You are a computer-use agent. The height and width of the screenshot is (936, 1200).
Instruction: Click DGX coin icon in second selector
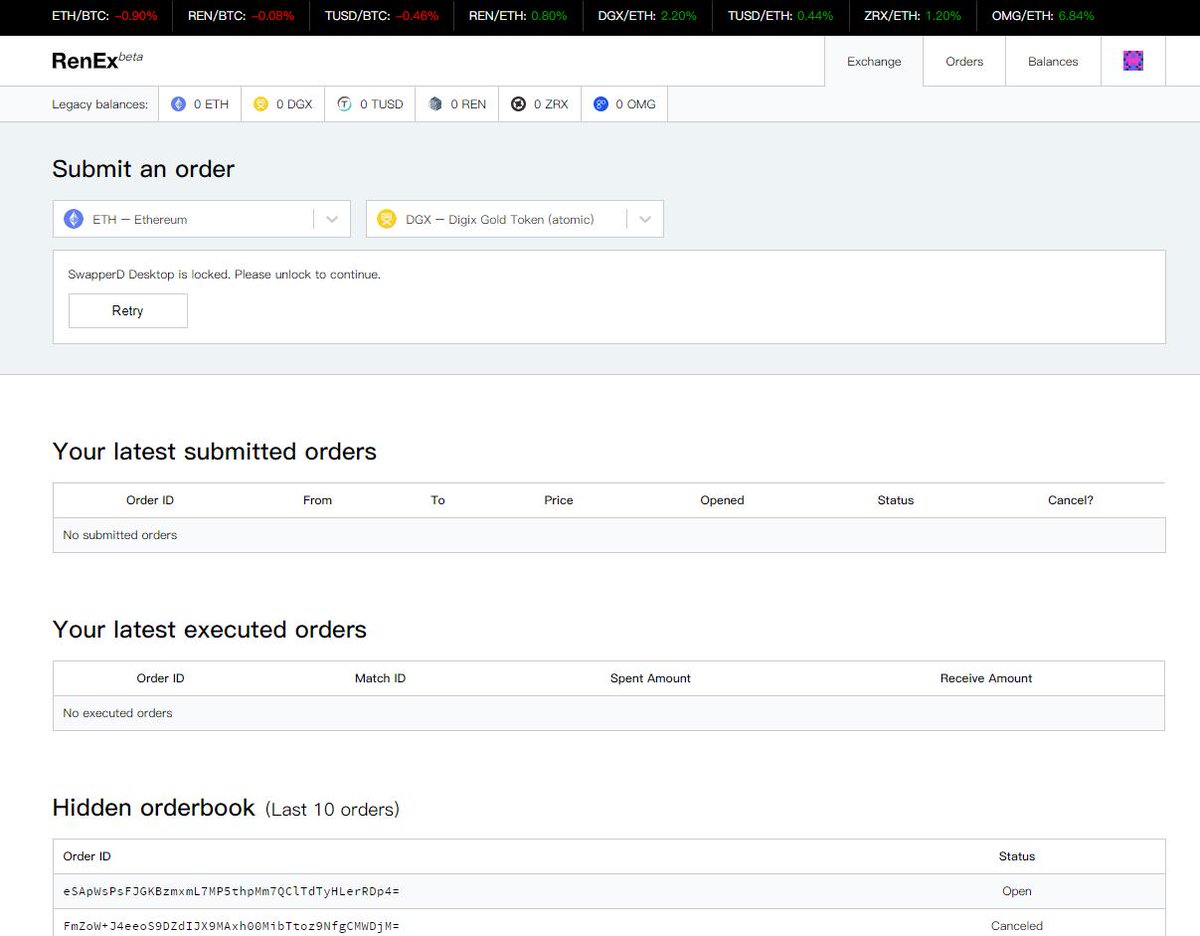(x=387, y=219)
